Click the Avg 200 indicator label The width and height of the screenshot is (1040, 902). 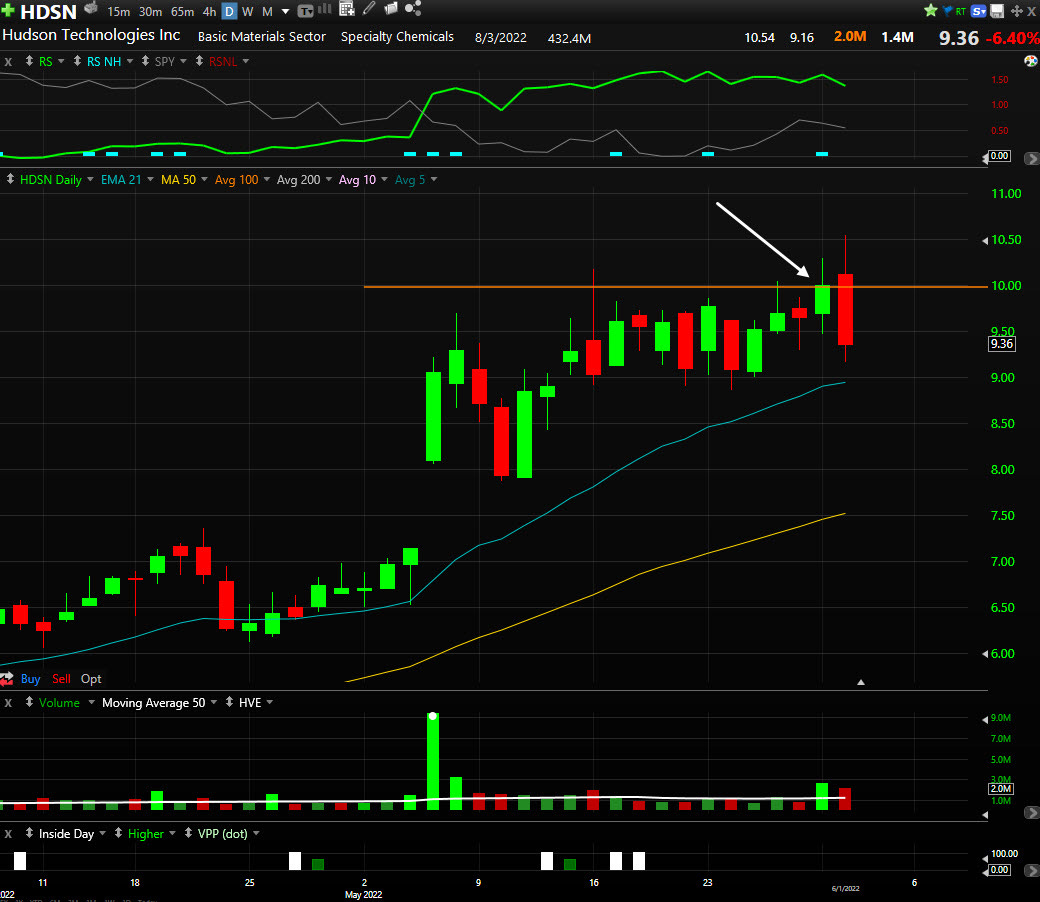click(x=298, y=180)
